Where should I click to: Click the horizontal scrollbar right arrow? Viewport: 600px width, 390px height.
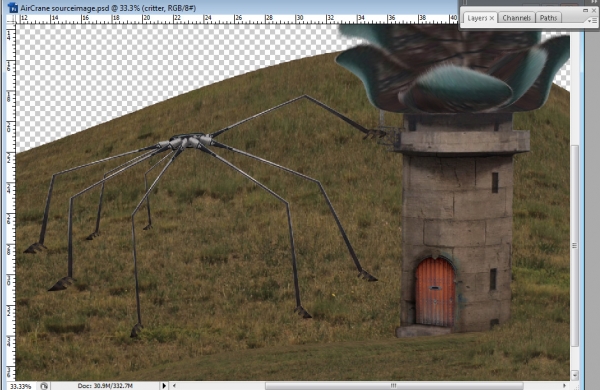(564, 386)
